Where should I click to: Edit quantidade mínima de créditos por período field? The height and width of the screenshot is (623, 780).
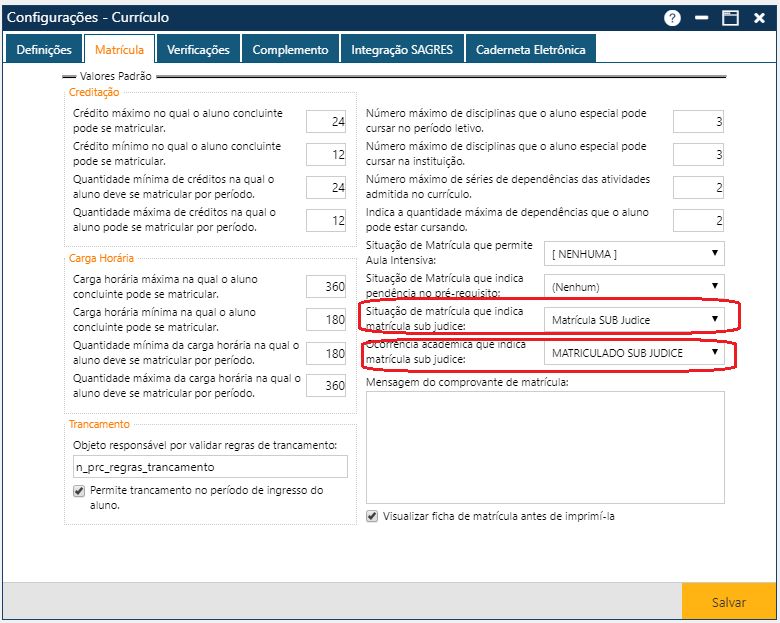coord(326,188)
